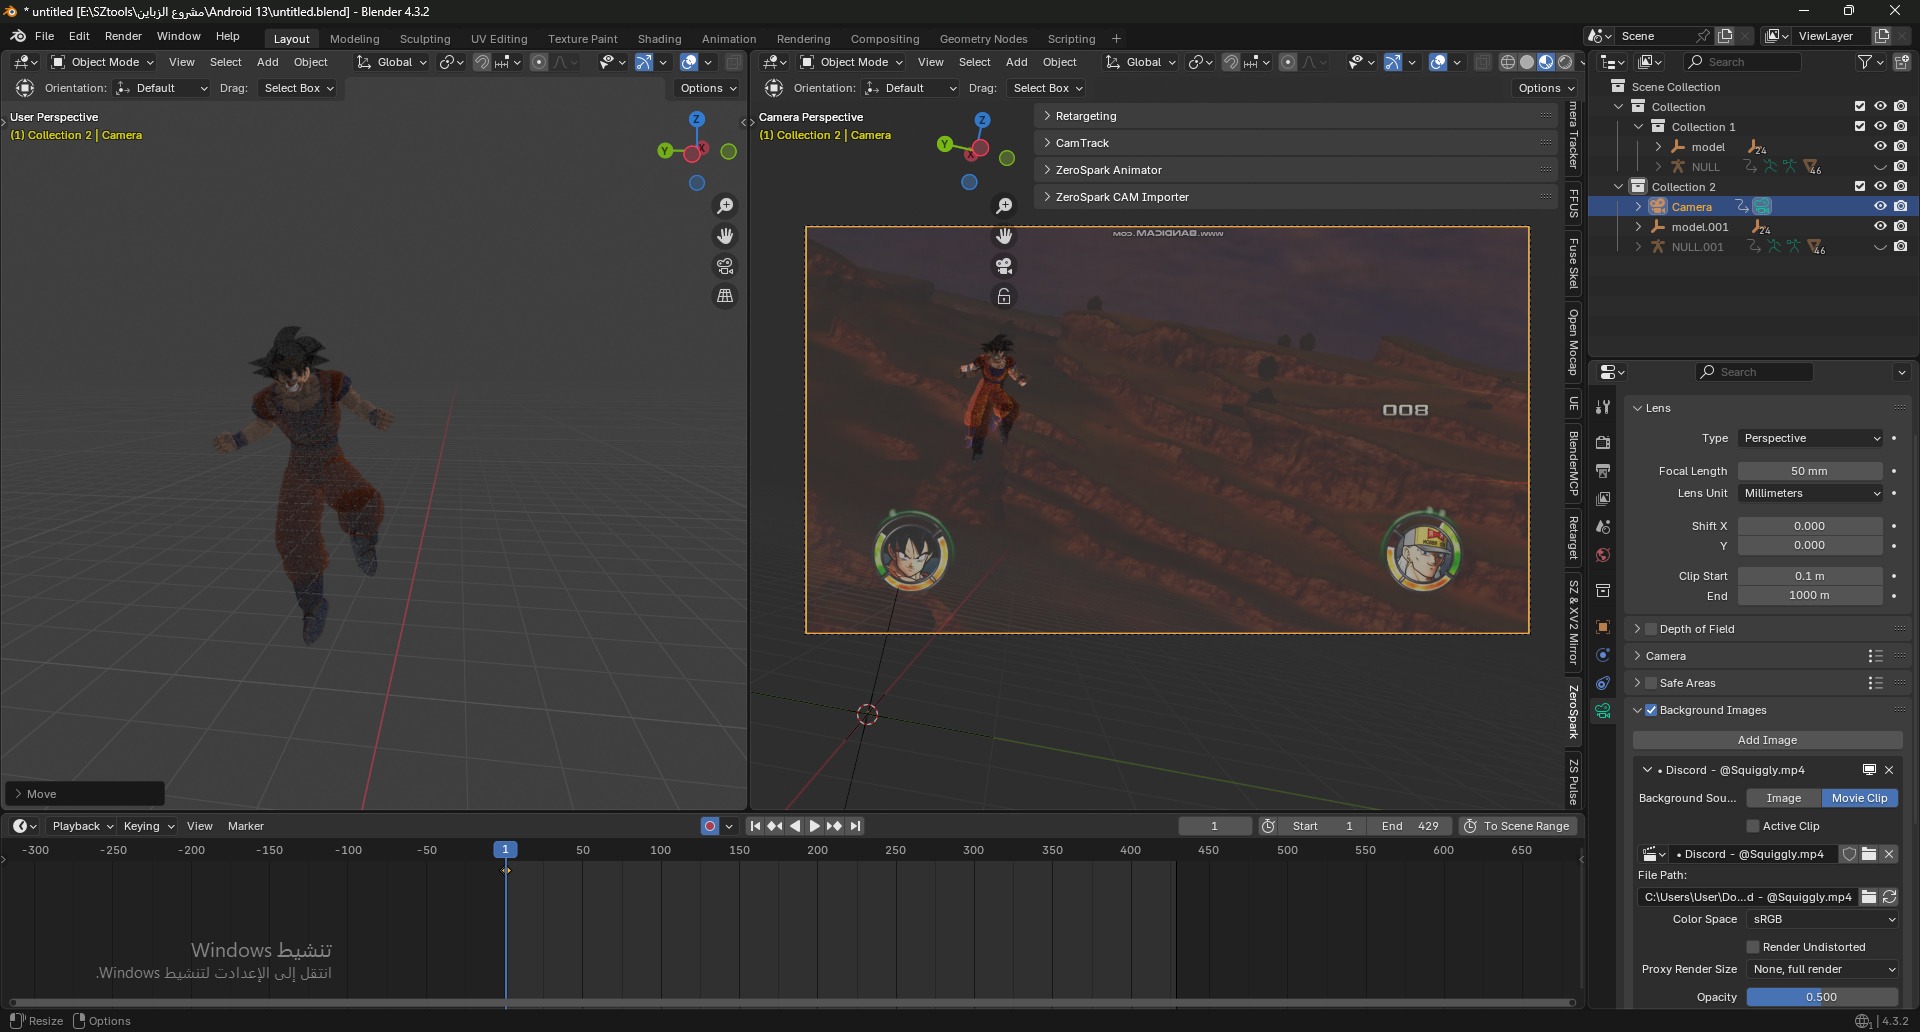Viewport: 1920px width, 1032px height.
Task: Open the World properties tab
Action: click(1603, 555)
